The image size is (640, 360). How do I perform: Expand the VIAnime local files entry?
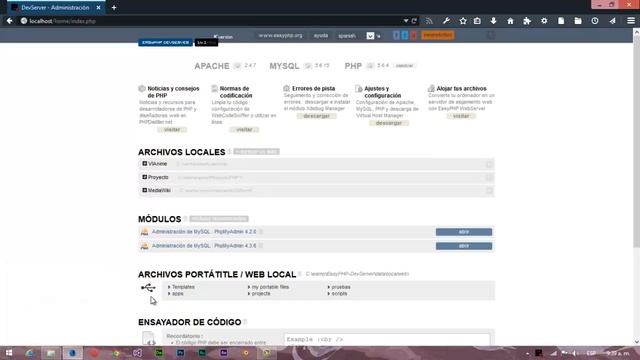point(144,163)
